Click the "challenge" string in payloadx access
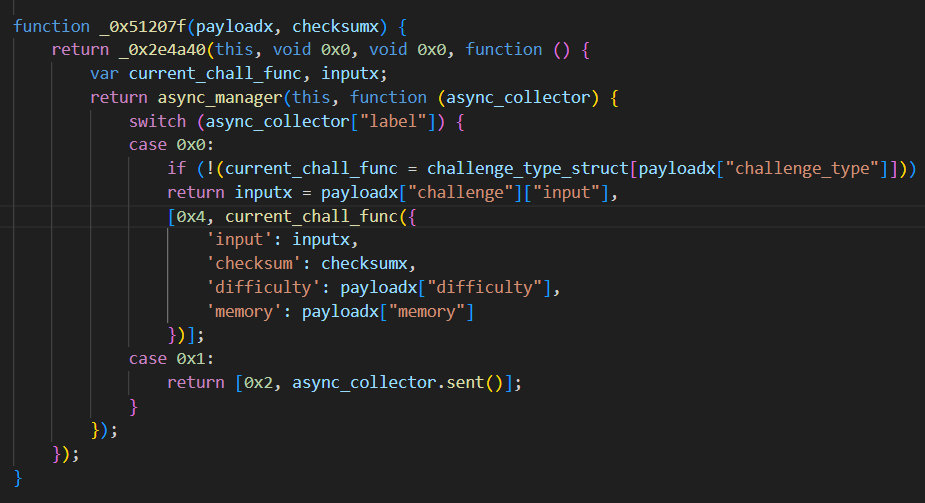 pos(461,193)
